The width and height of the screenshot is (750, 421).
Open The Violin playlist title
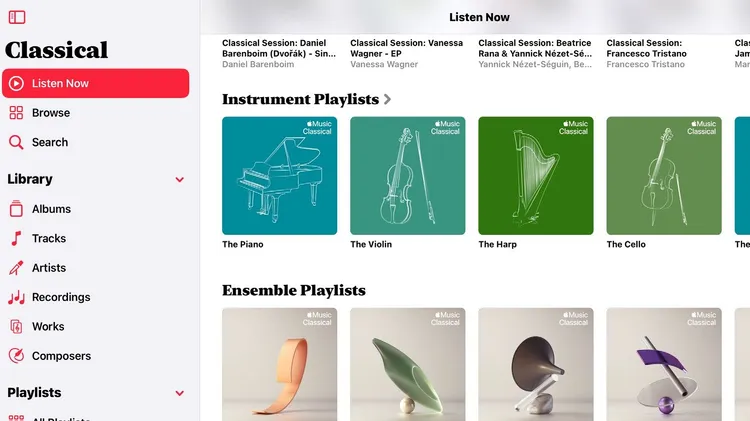click(x=371, y=244)
